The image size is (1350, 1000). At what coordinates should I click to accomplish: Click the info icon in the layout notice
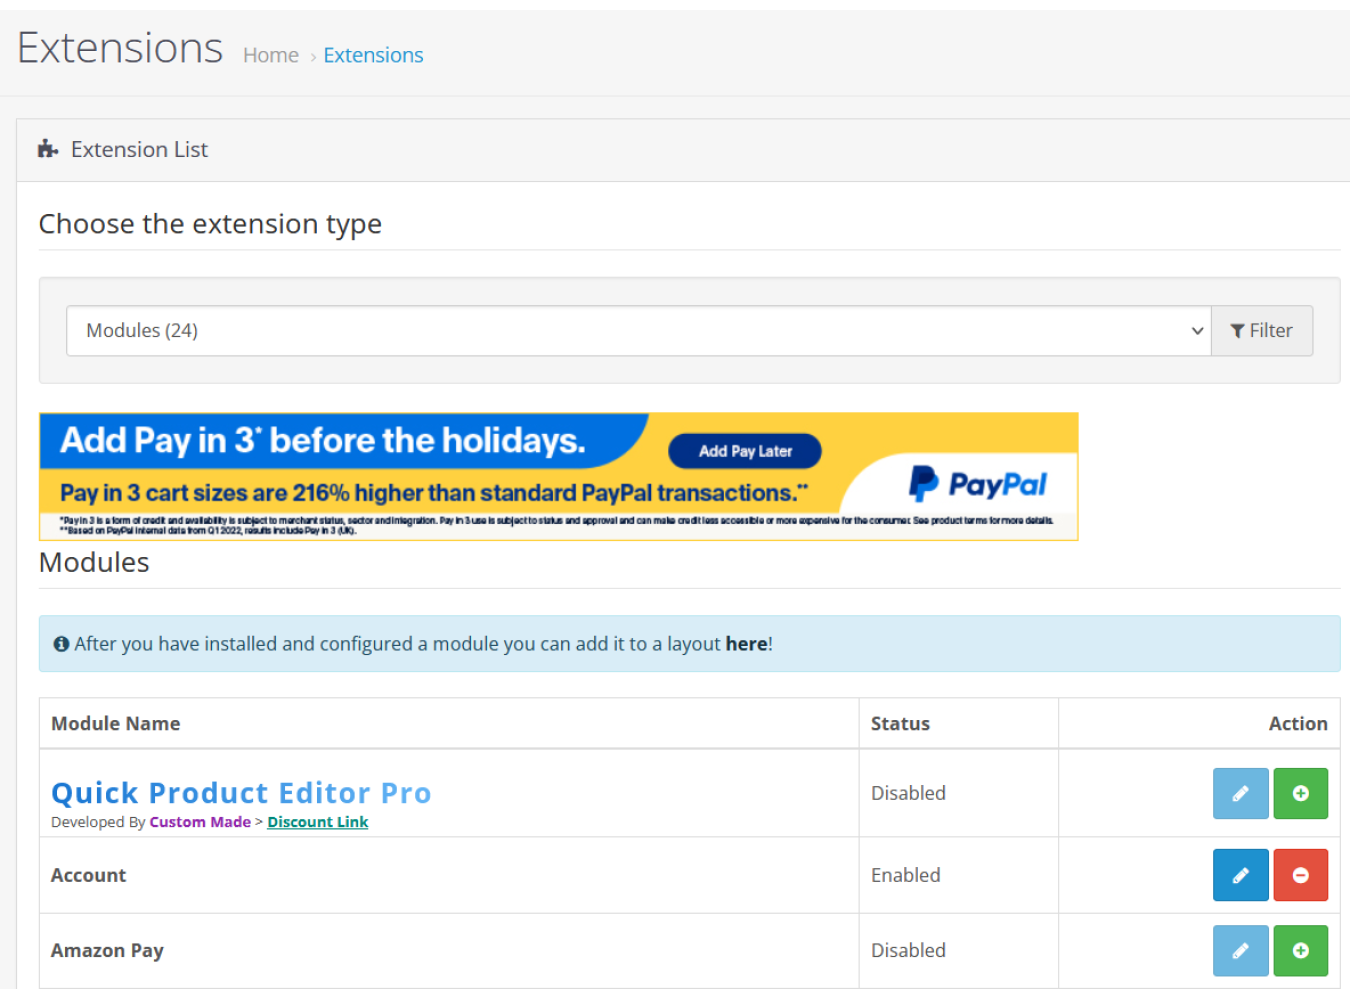[61, 644]
